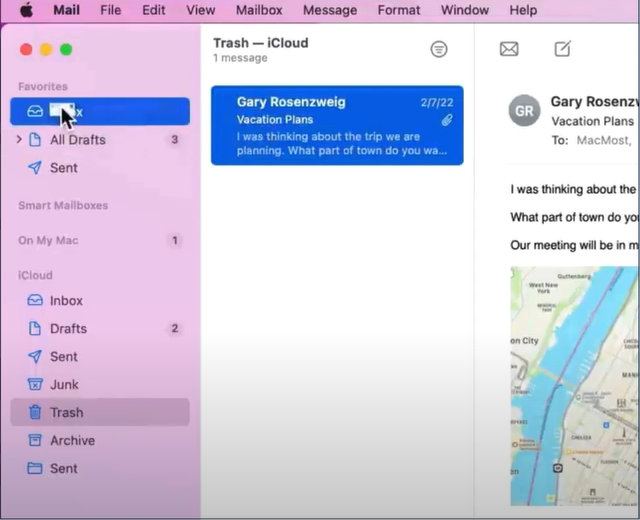Open the Help menu

tap(523, 10)
